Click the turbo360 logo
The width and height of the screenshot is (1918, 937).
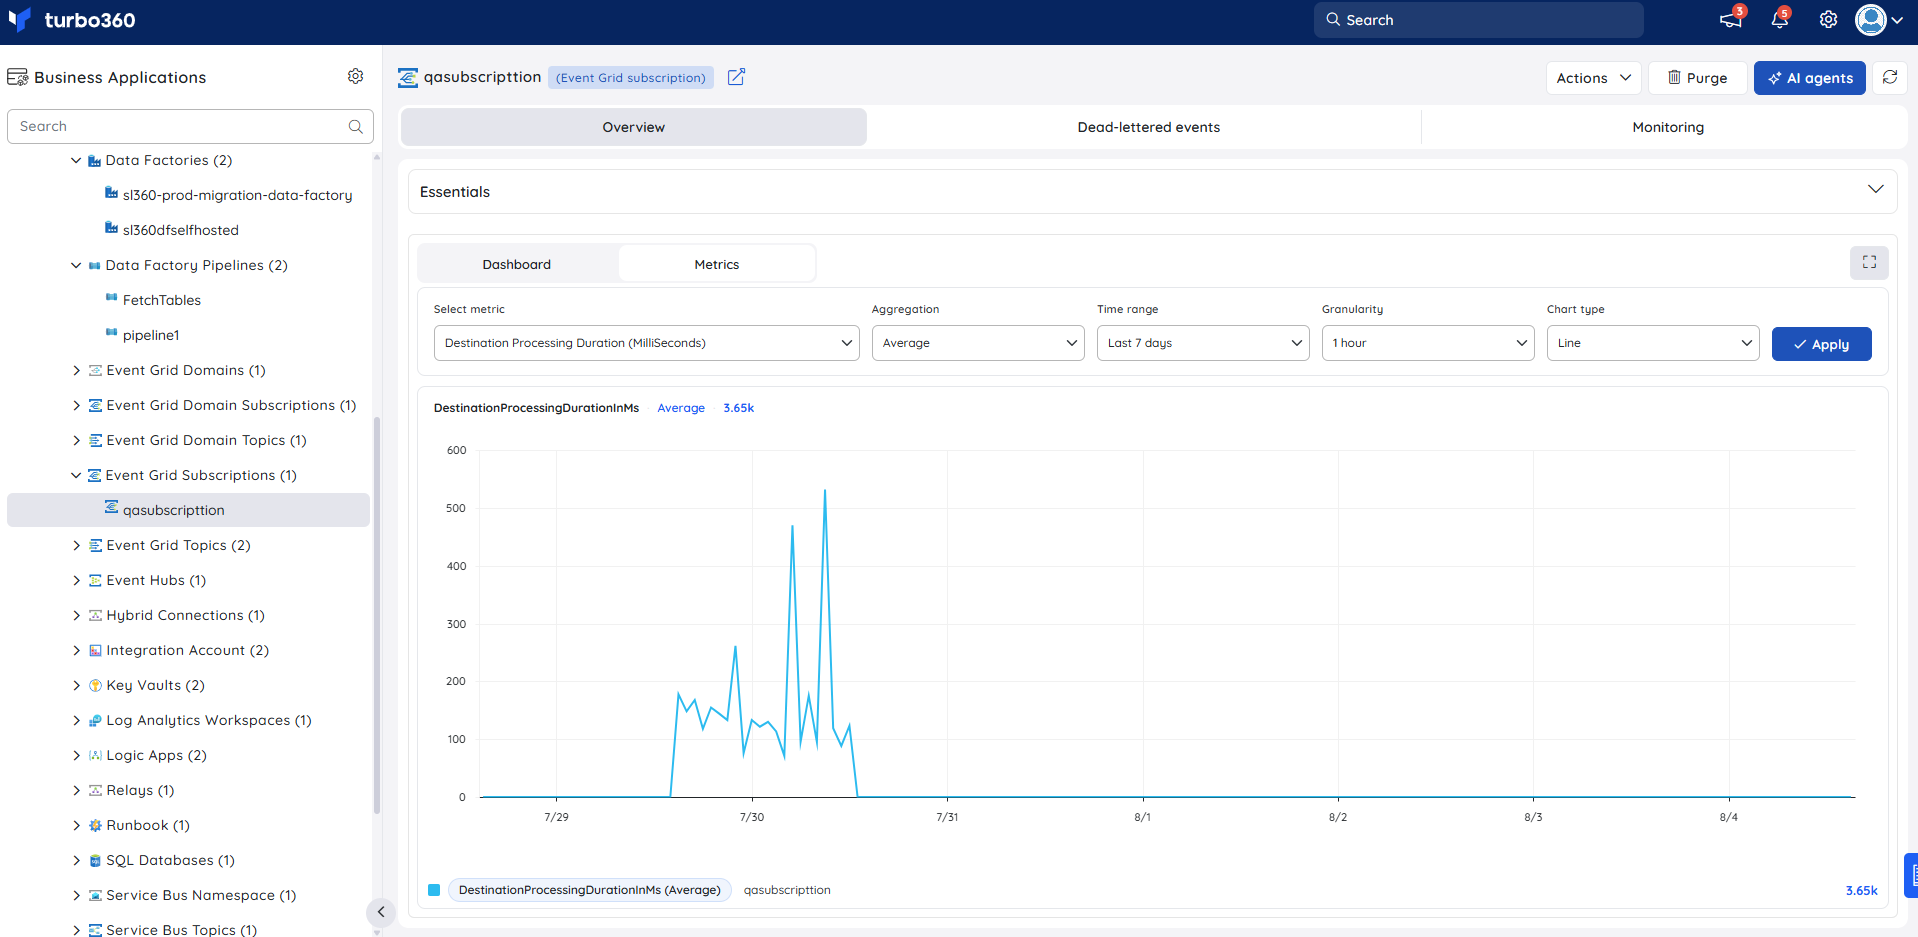point(71,20)
